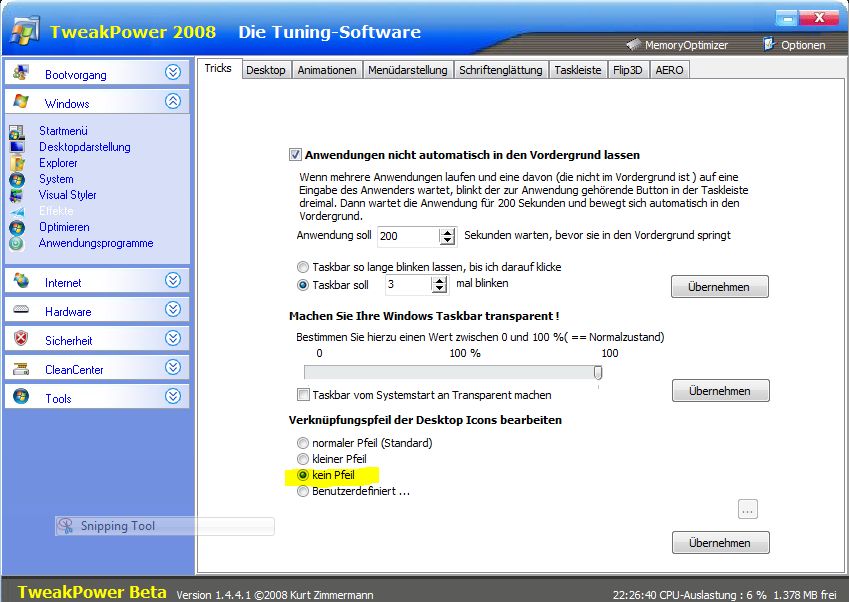This screenshot has height=602, width=849.
Task: Click the taskbar transparency slider handle
Action: point(598,372)
